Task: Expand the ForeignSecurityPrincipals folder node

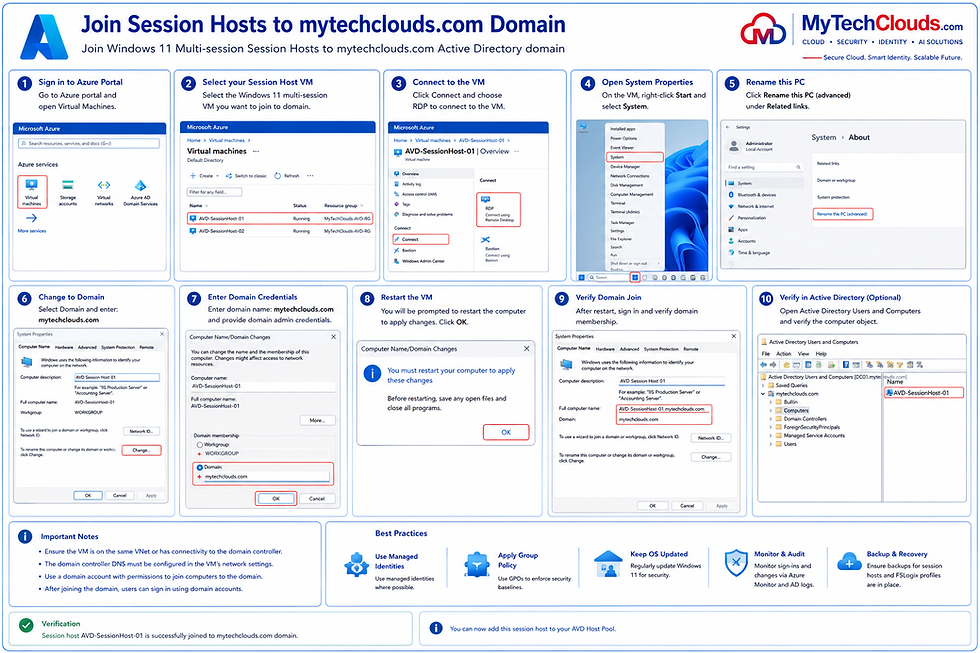Action: tap(771, 427)
